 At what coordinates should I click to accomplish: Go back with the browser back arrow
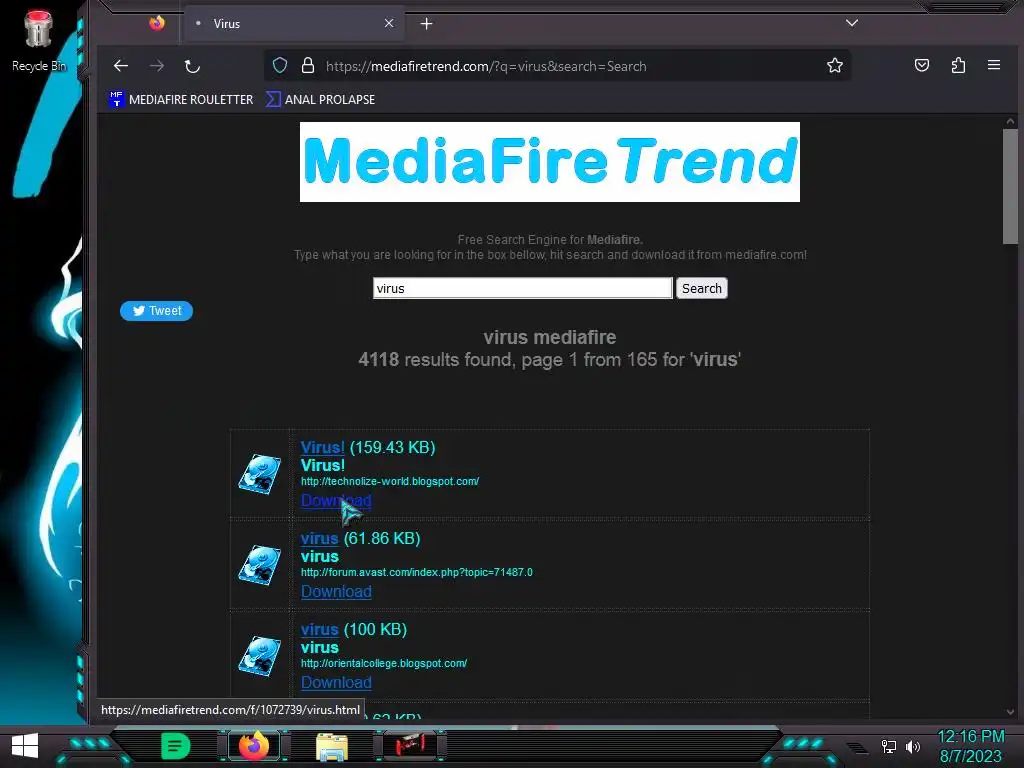(121, 66)
